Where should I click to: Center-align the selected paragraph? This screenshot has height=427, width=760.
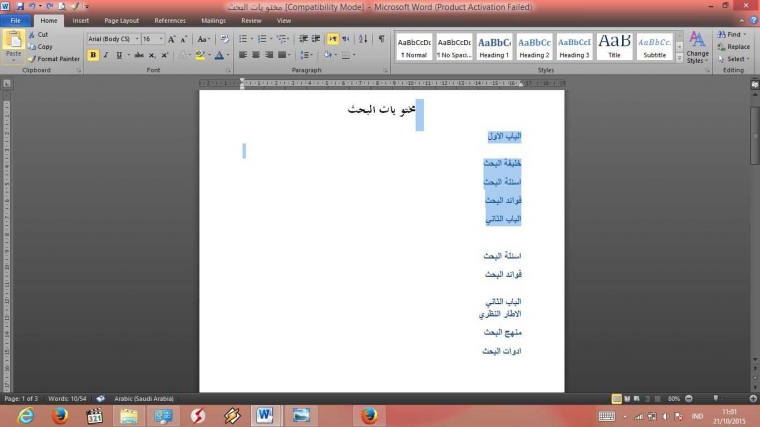pos(256,55)
